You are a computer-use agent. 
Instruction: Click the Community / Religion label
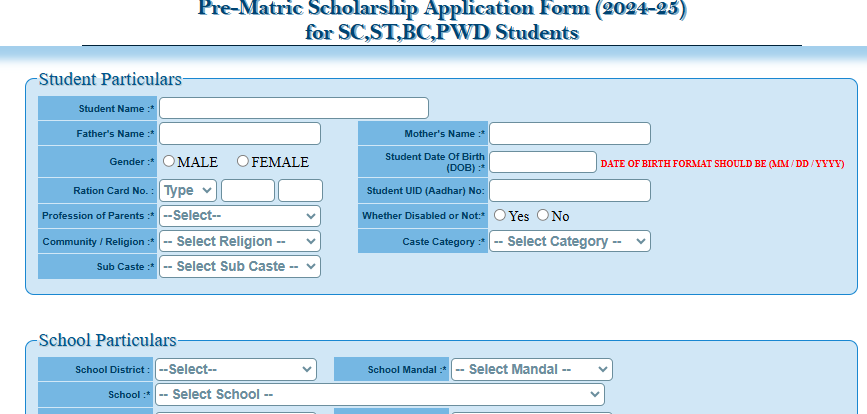coord(98,242)
